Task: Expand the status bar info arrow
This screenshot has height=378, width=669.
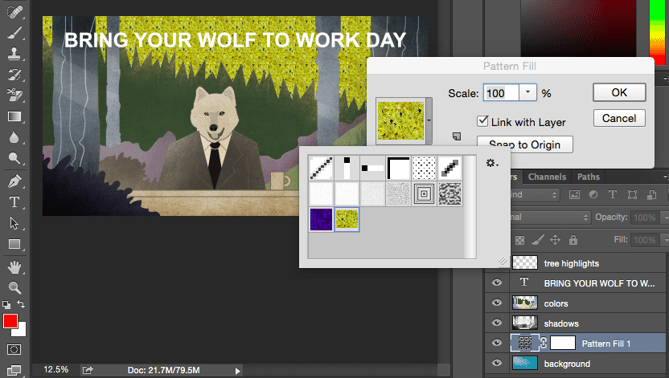Action: (x=238, y=371)
